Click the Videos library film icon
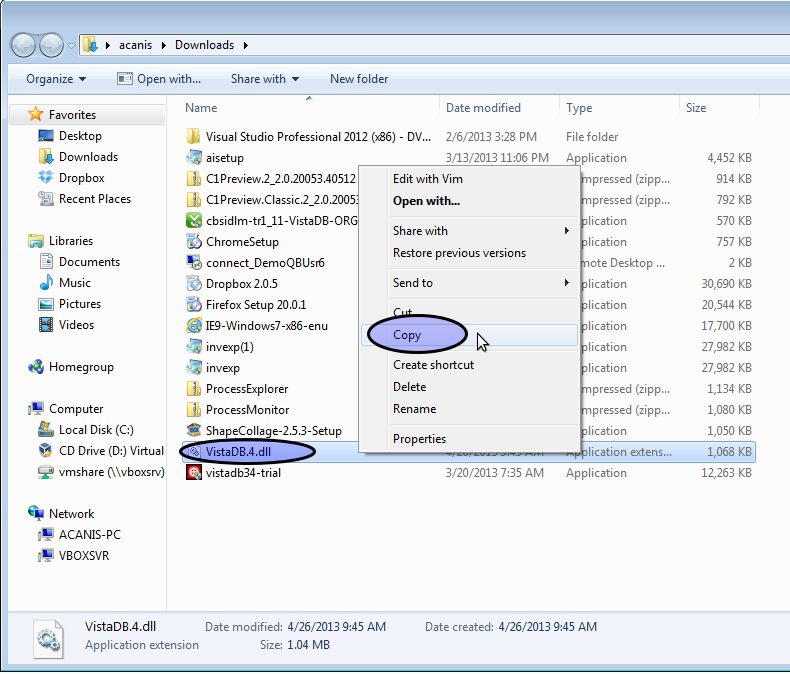Image resolution: width=790 pixels, height=674 pixels. (x=46, y=325)
